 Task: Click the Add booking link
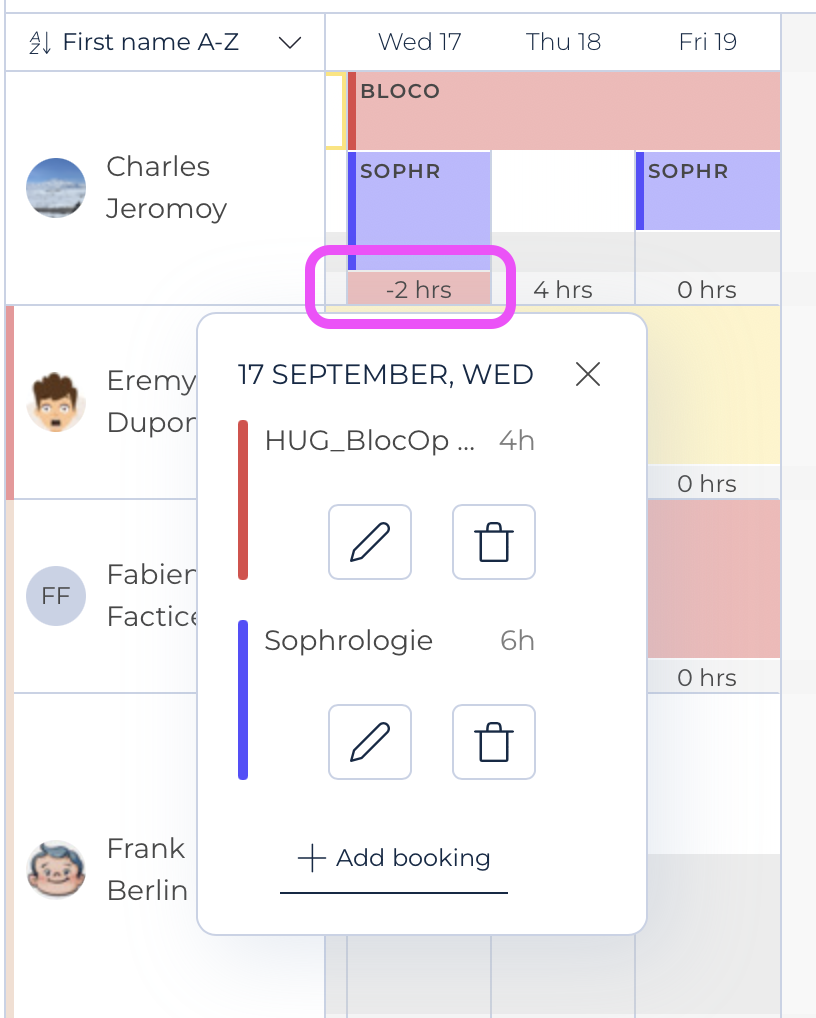(393, 858)
